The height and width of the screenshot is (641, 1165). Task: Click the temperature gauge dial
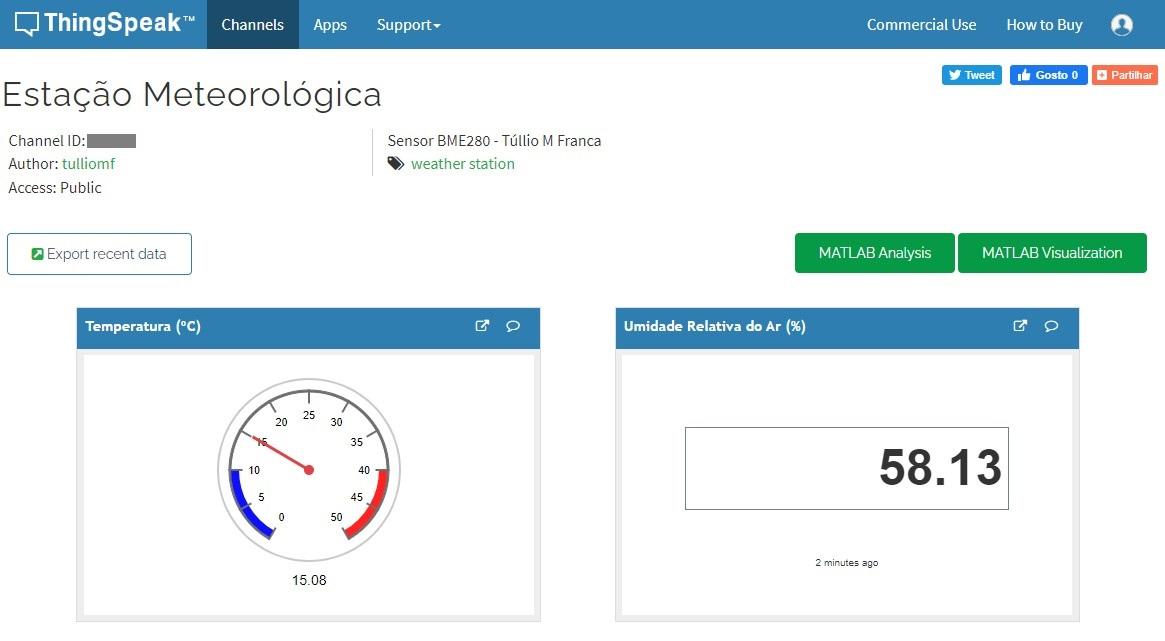[x=309, y=470]
